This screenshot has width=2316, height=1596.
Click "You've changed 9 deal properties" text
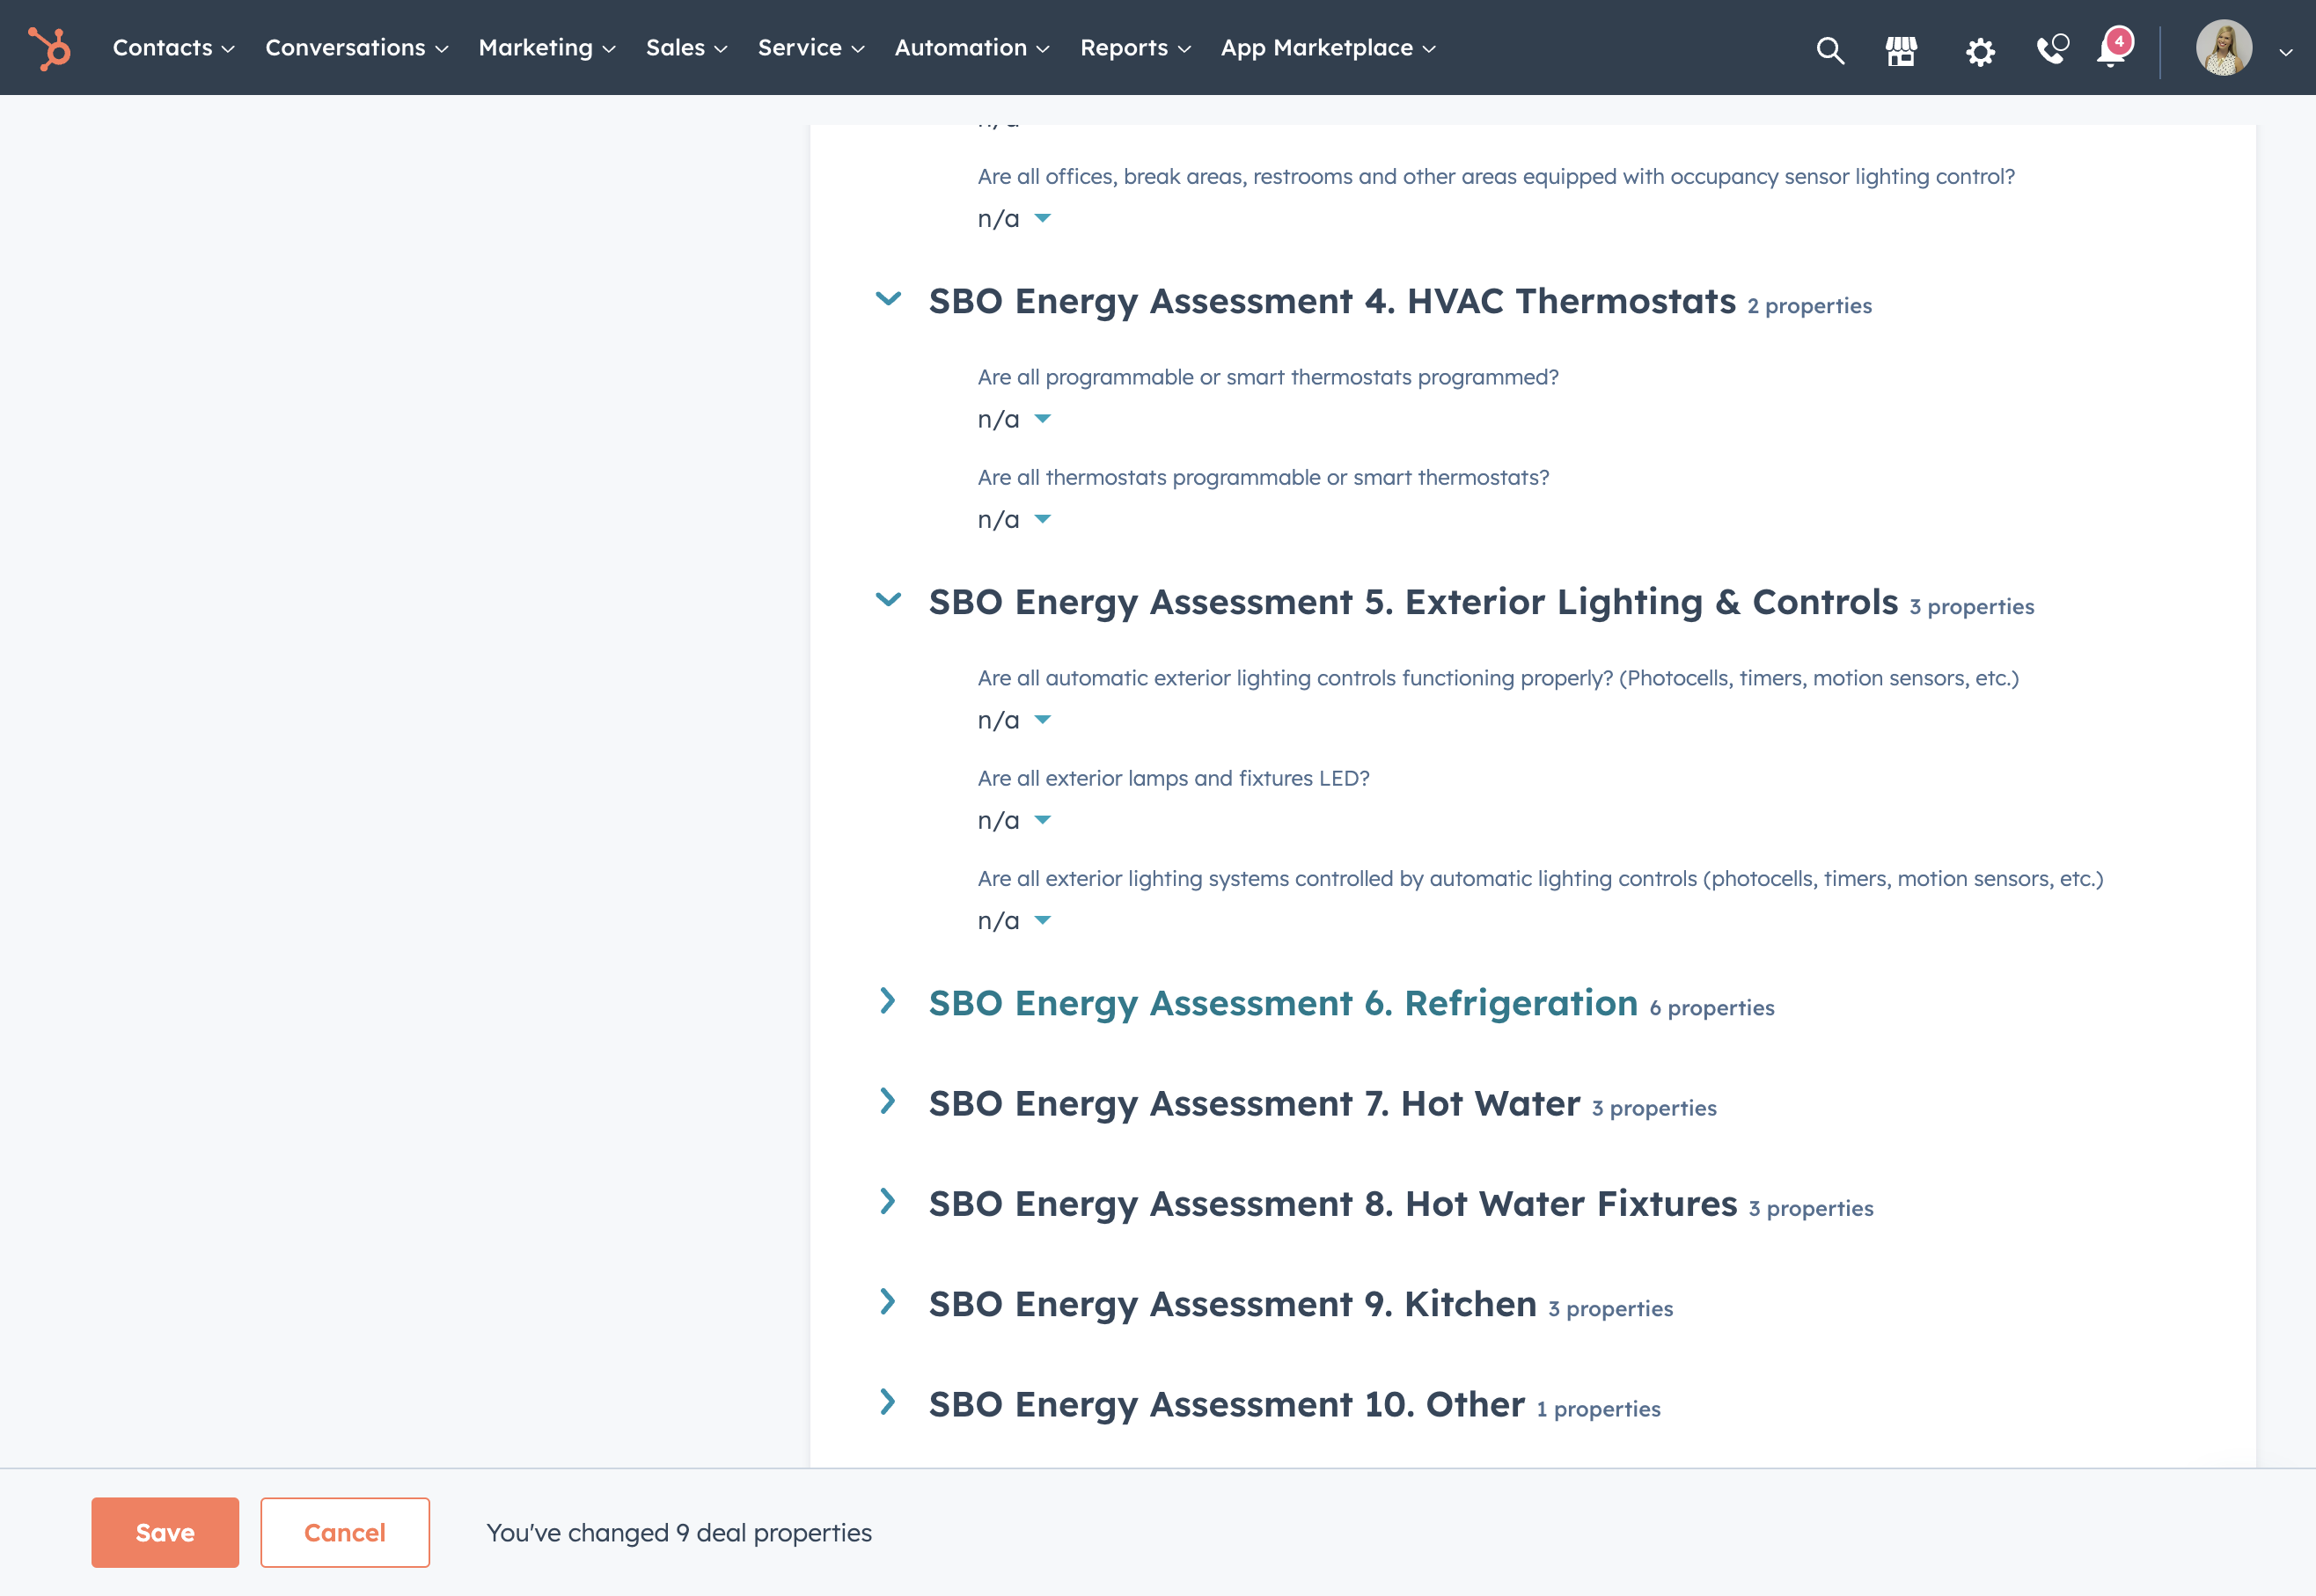coord(679,1532)
